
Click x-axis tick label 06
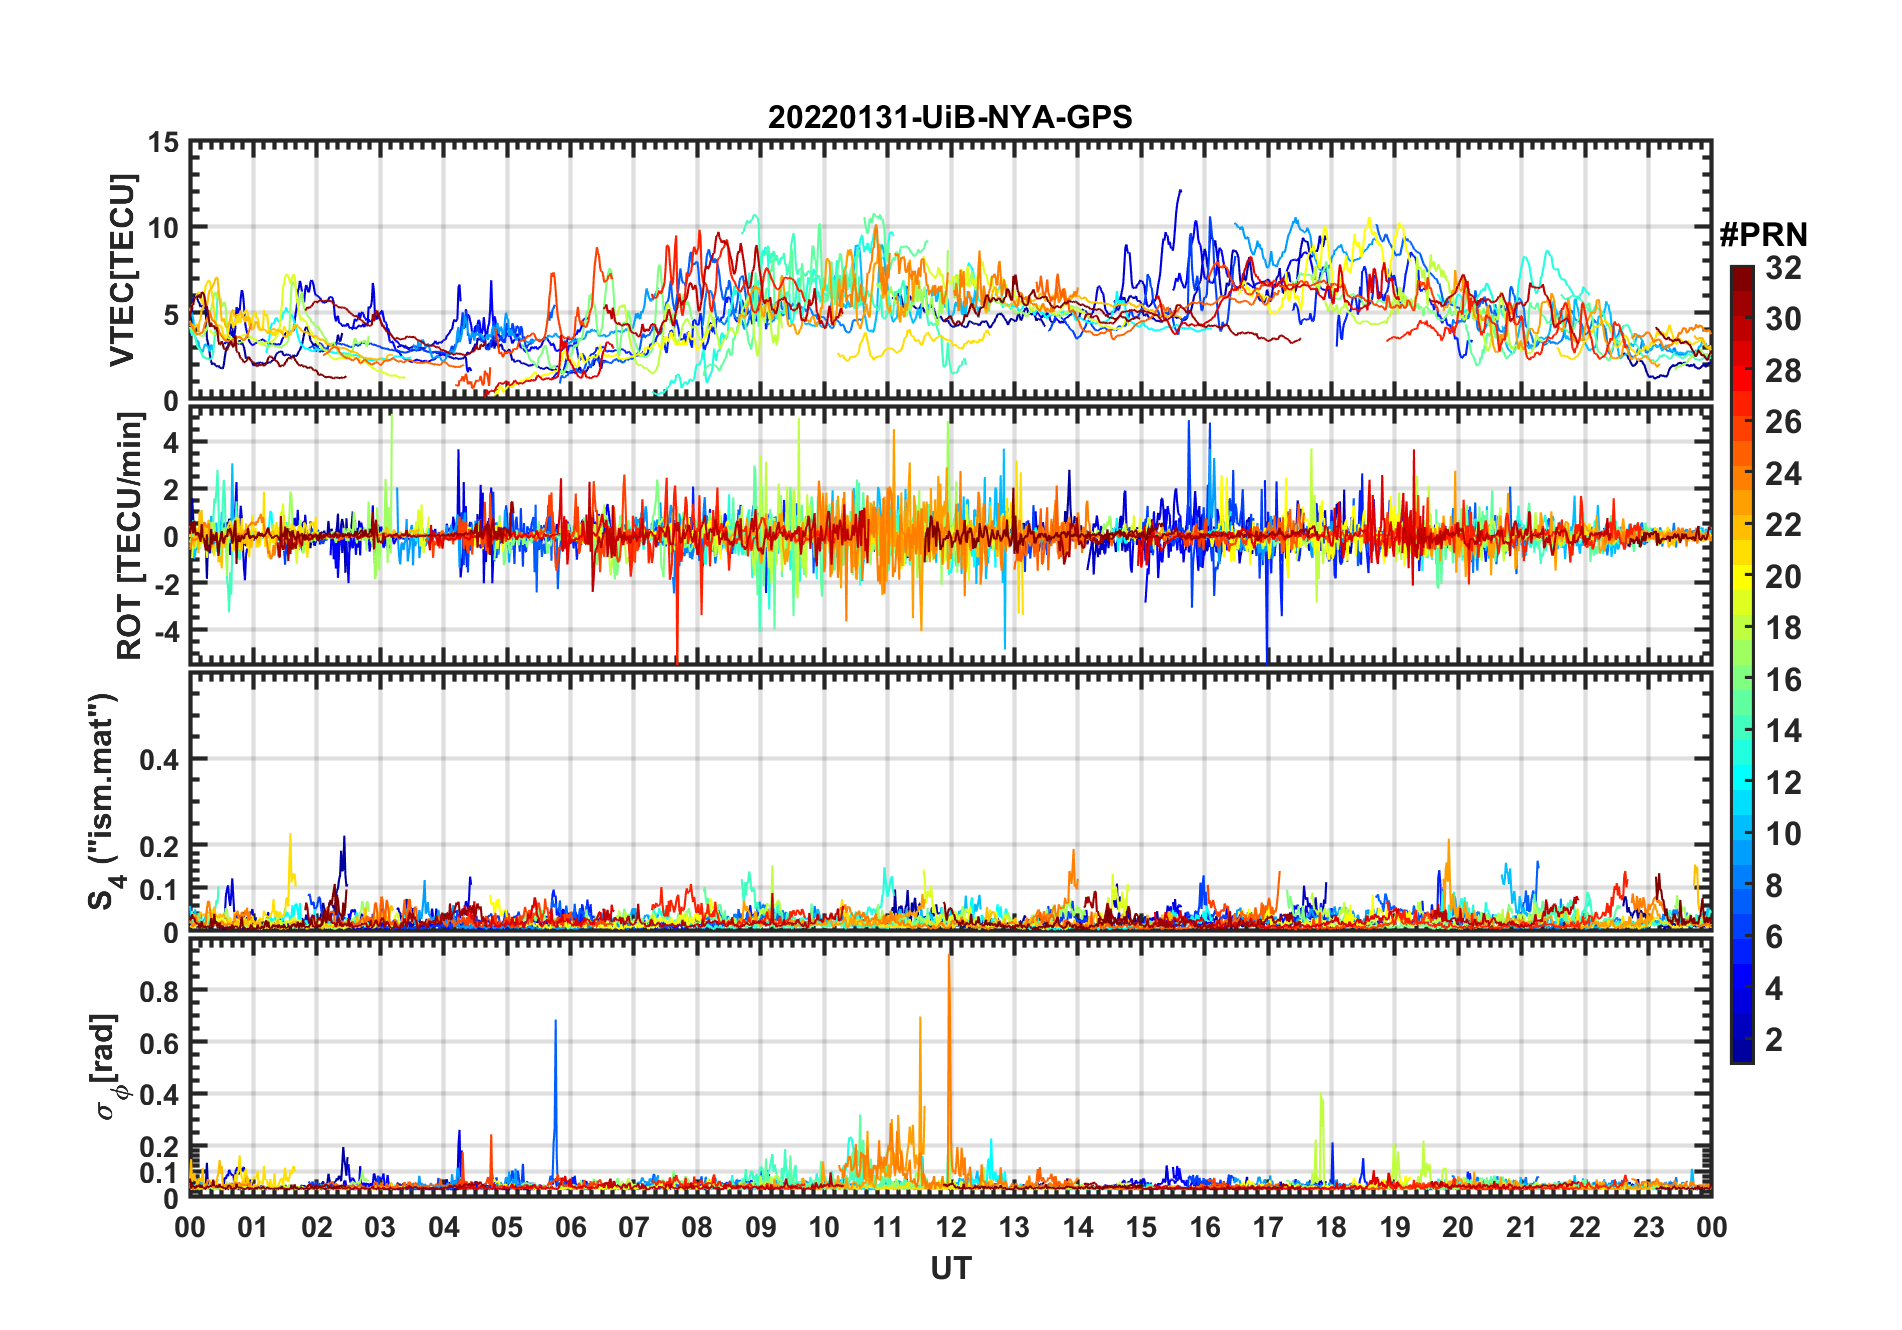tap(570, 1227)
